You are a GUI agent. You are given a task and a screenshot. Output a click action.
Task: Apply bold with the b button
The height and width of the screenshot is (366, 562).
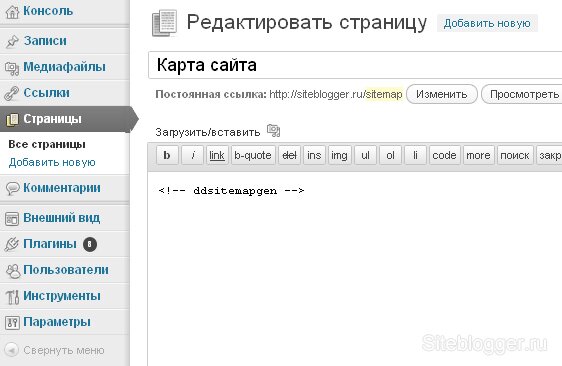[167, 155]
